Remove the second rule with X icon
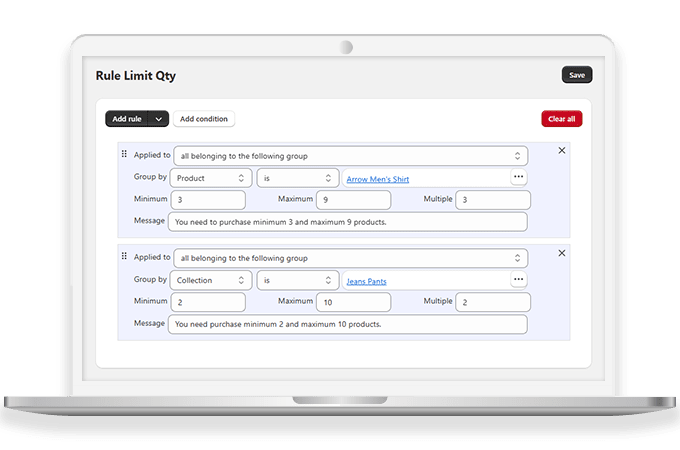The image size is (680, 450). click(x=561, y=253)
